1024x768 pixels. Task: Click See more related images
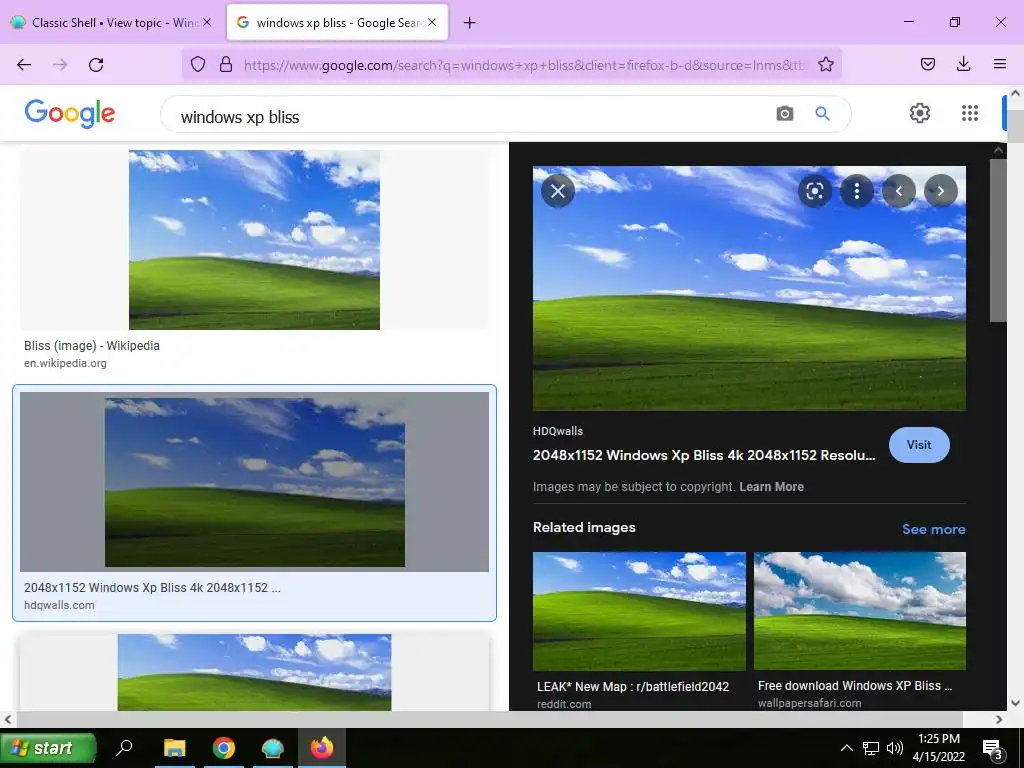point(933,529)
